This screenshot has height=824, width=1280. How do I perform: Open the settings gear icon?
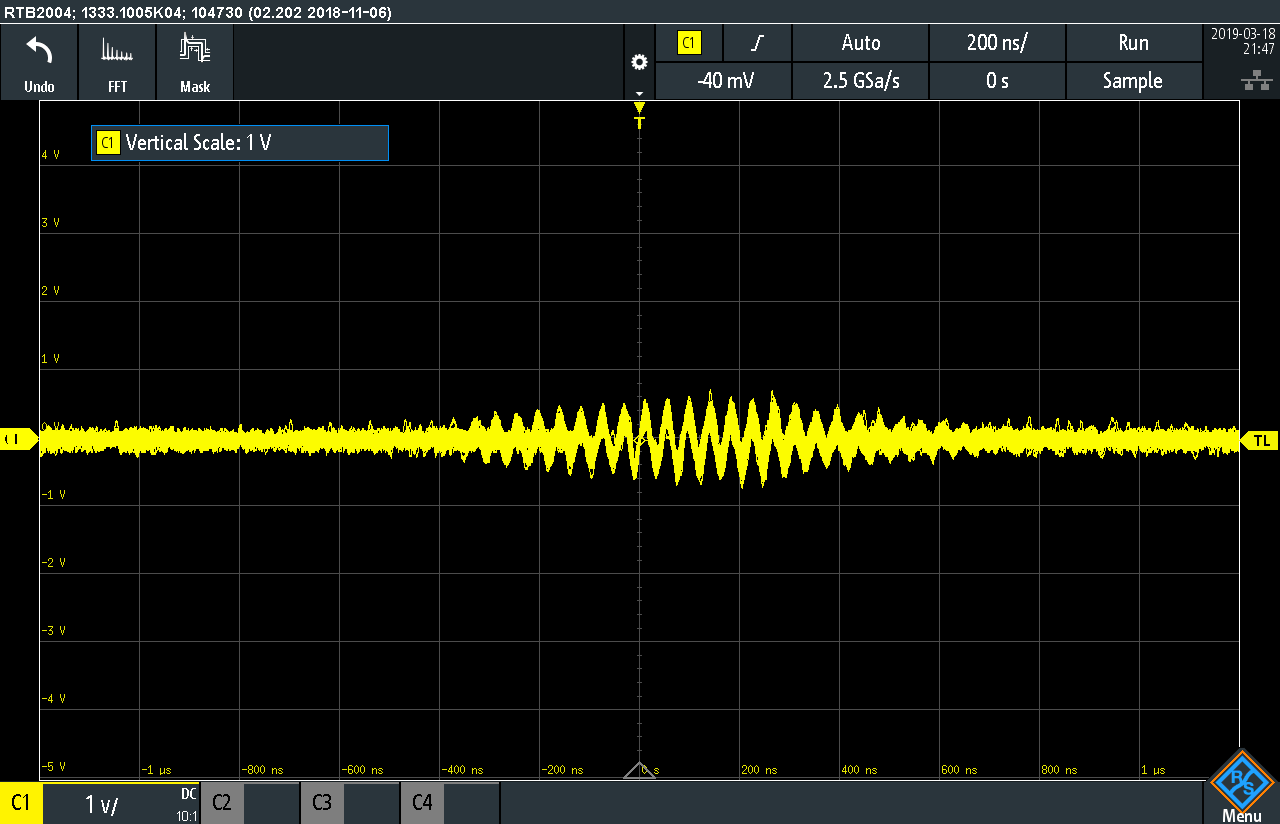(x=639, y=62)
